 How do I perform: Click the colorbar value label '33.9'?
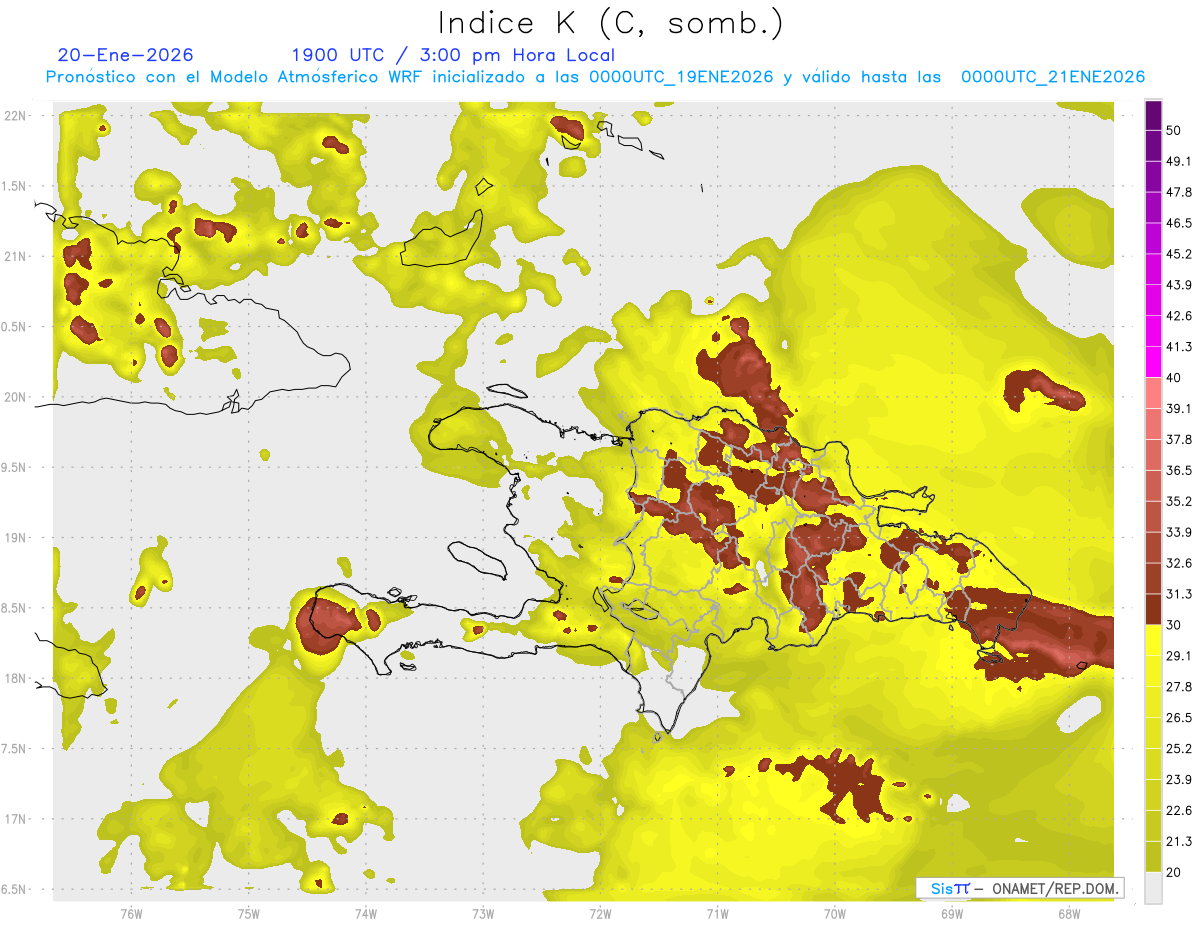pos(1179,532)
